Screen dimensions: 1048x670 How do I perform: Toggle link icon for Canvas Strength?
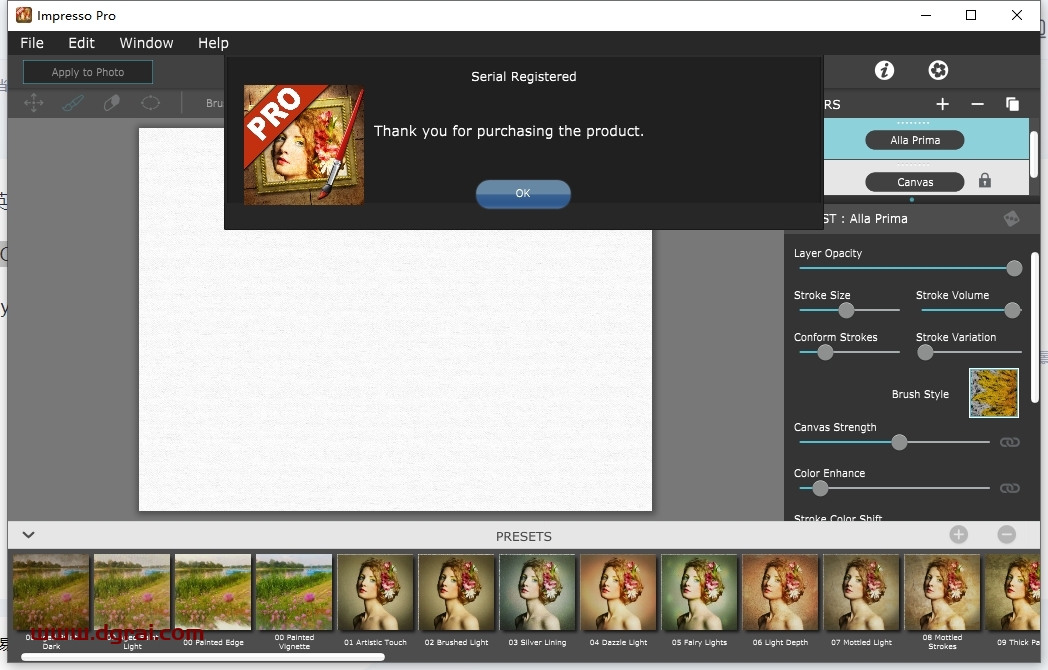pos(1009,442)
